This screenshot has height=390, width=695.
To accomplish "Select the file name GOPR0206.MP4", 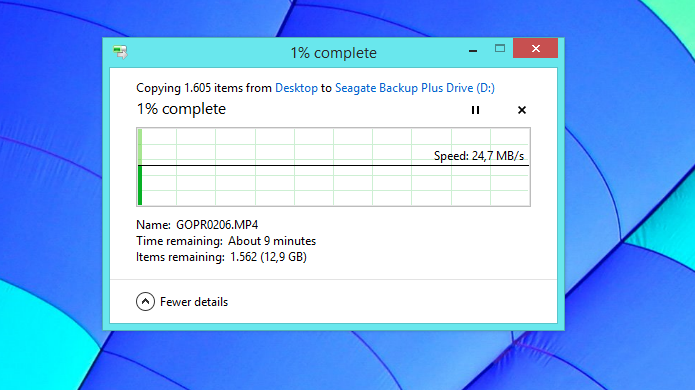I will (x=217, y=225).
